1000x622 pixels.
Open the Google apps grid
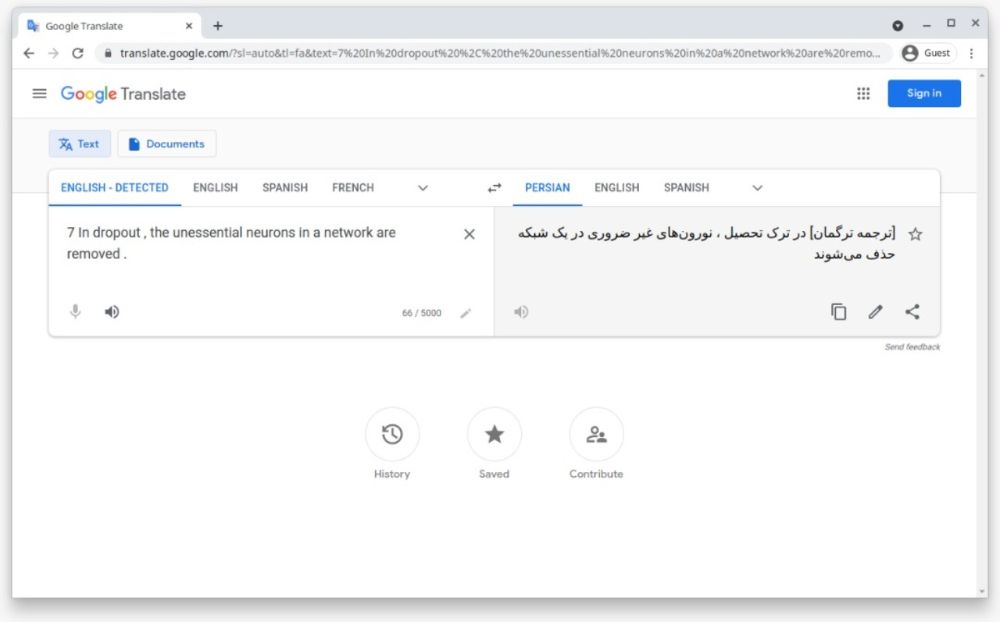pyautogui.click(x=863, y=94)
